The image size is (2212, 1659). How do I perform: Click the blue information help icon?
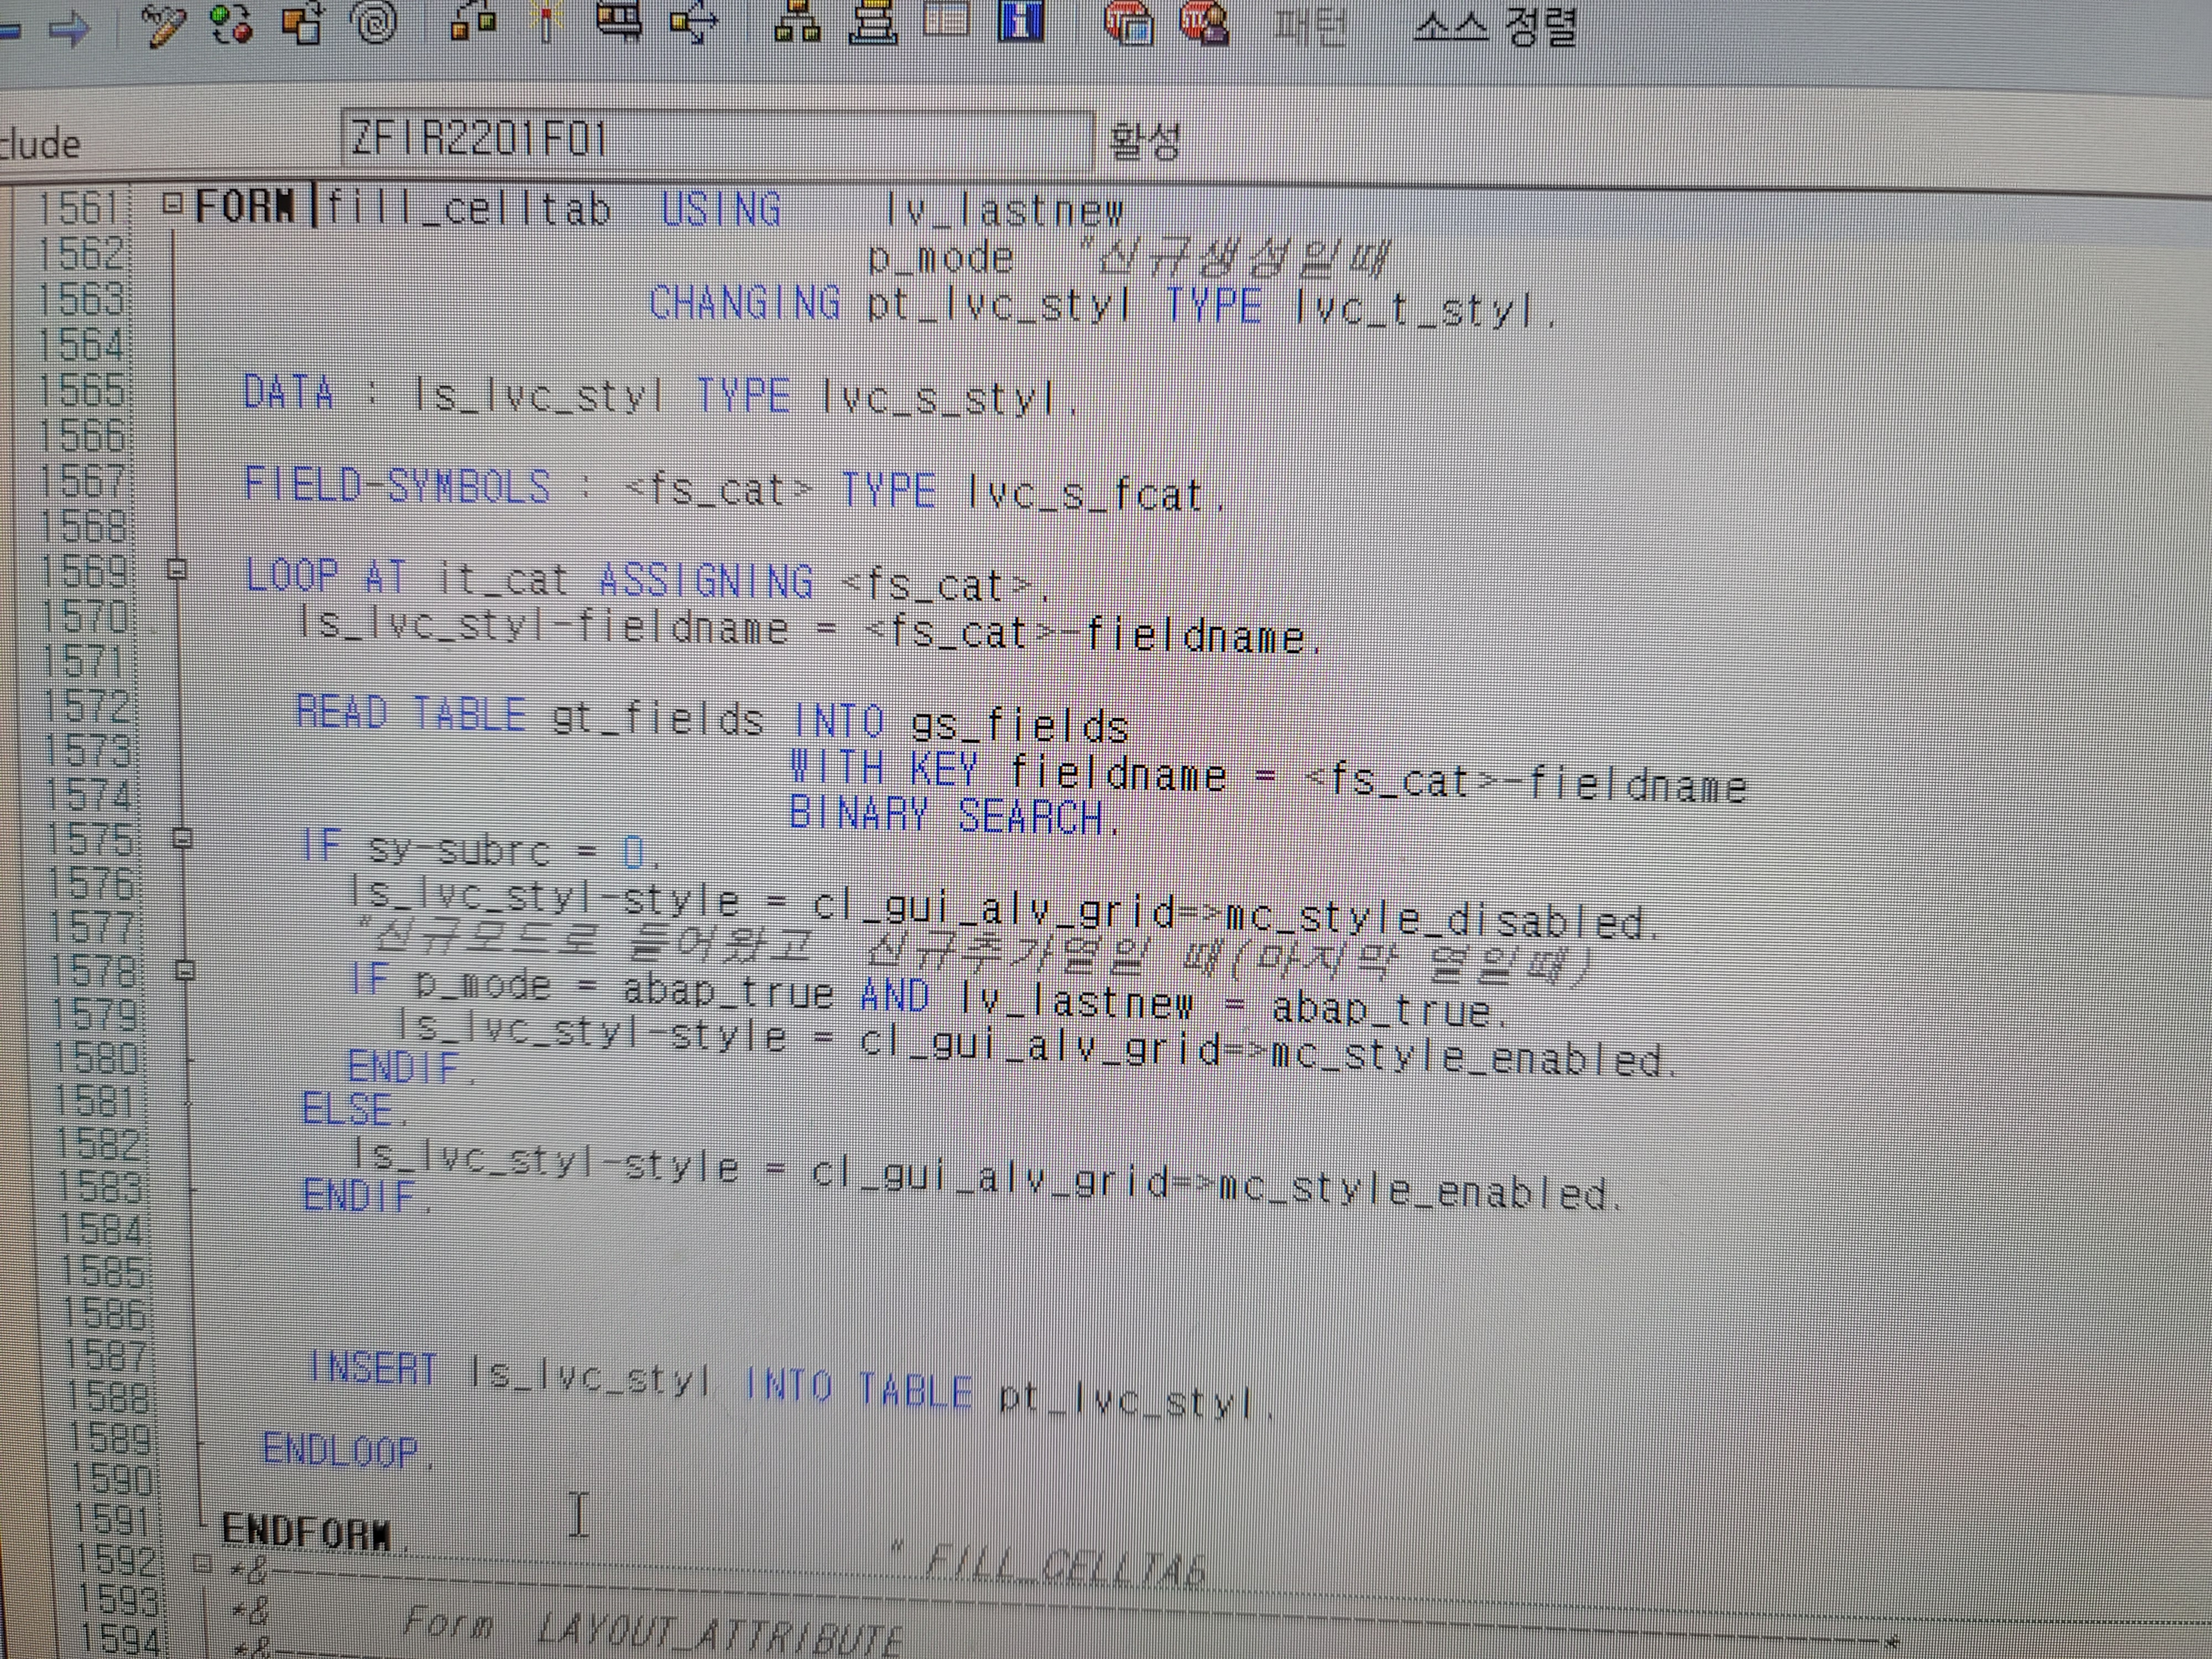(1021, 20)
